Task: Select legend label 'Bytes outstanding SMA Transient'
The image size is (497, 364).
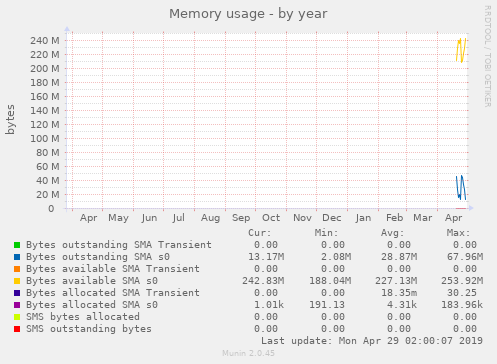Action: [x=119, y=245]
